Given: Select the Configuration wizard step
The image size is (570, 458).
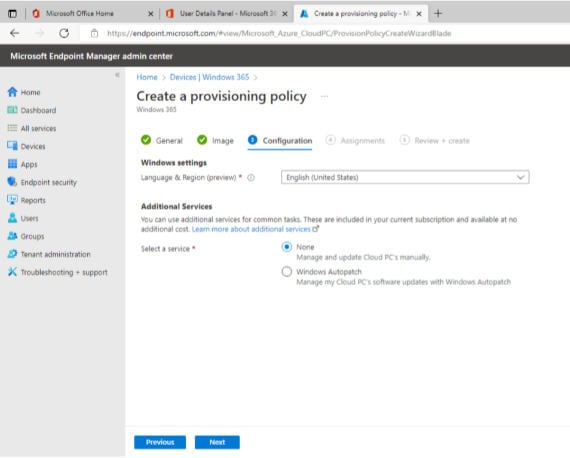Looking at the screenshot, I should [280, 140].
